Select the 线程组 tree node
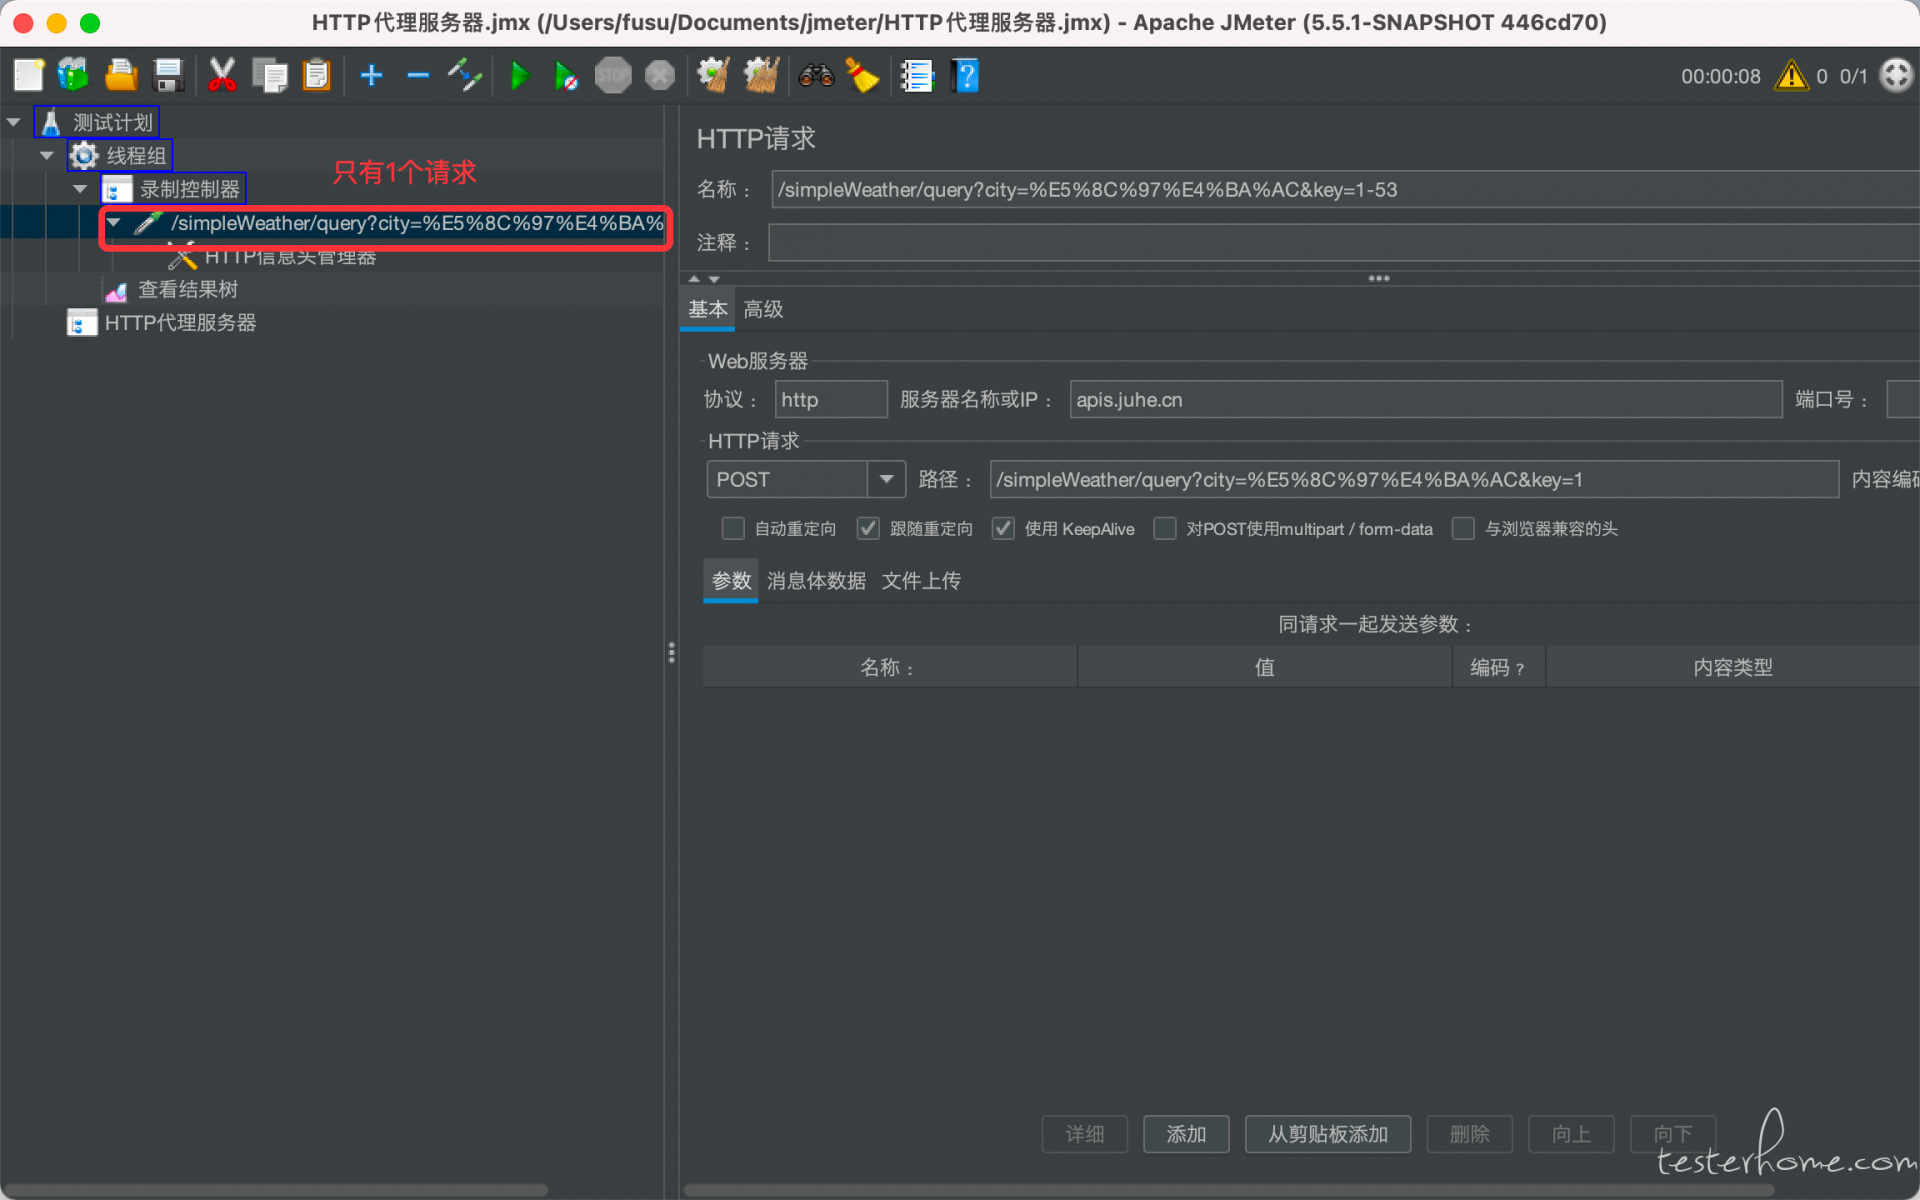 pos(120,155)
